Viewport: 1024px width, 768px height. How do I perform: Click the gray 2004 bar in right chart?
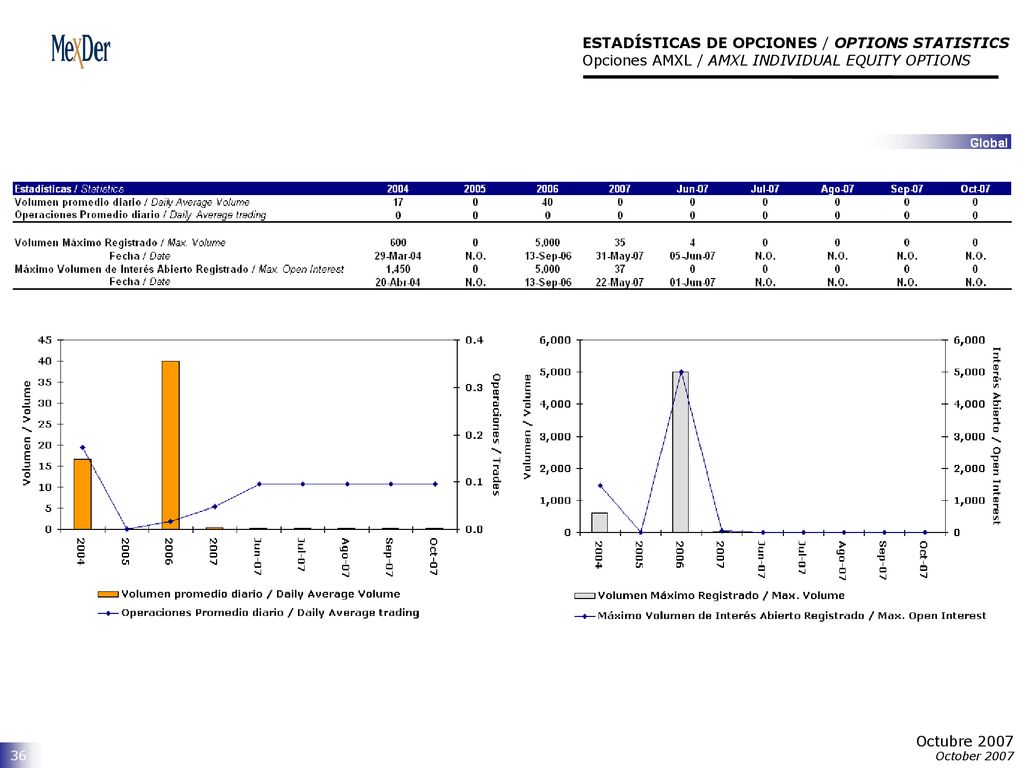[600, 522]
